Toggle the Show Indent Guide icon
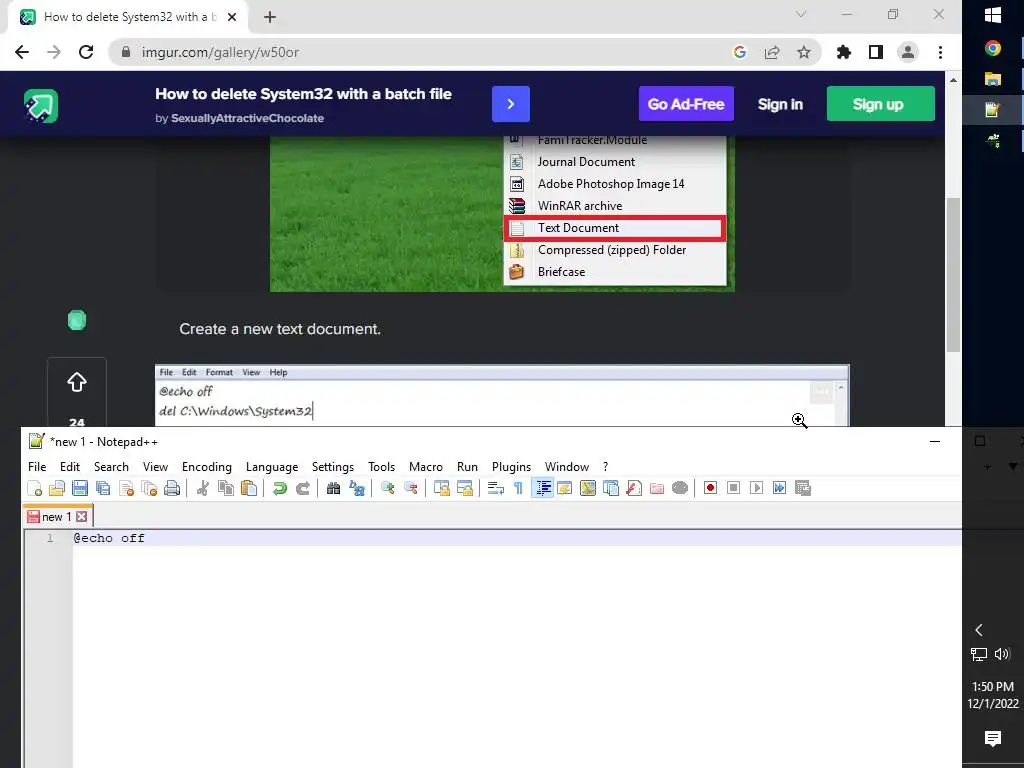The height and width of the screenshot is (768, 1024). (x=542, y=488)
